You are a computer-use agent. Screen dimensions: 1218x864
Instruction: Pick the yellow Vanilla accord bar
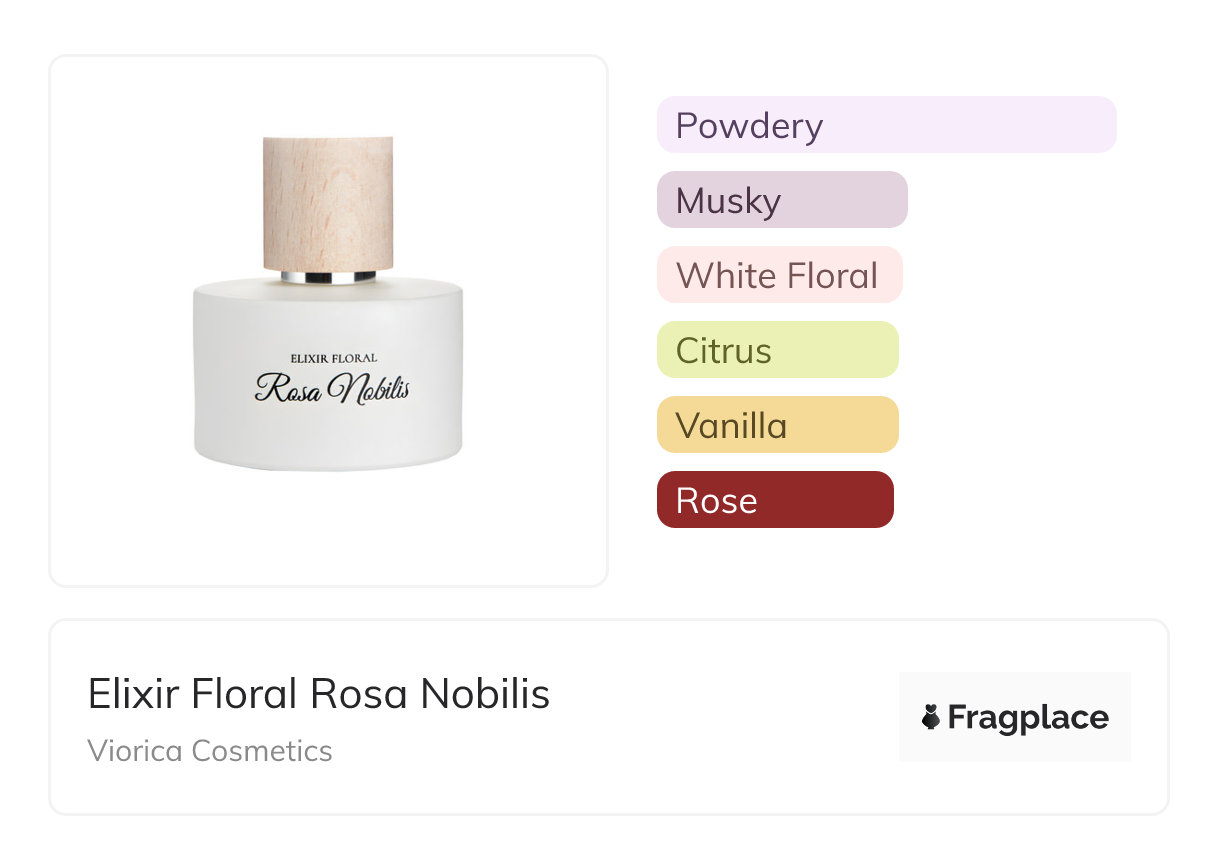coord(777,425)
